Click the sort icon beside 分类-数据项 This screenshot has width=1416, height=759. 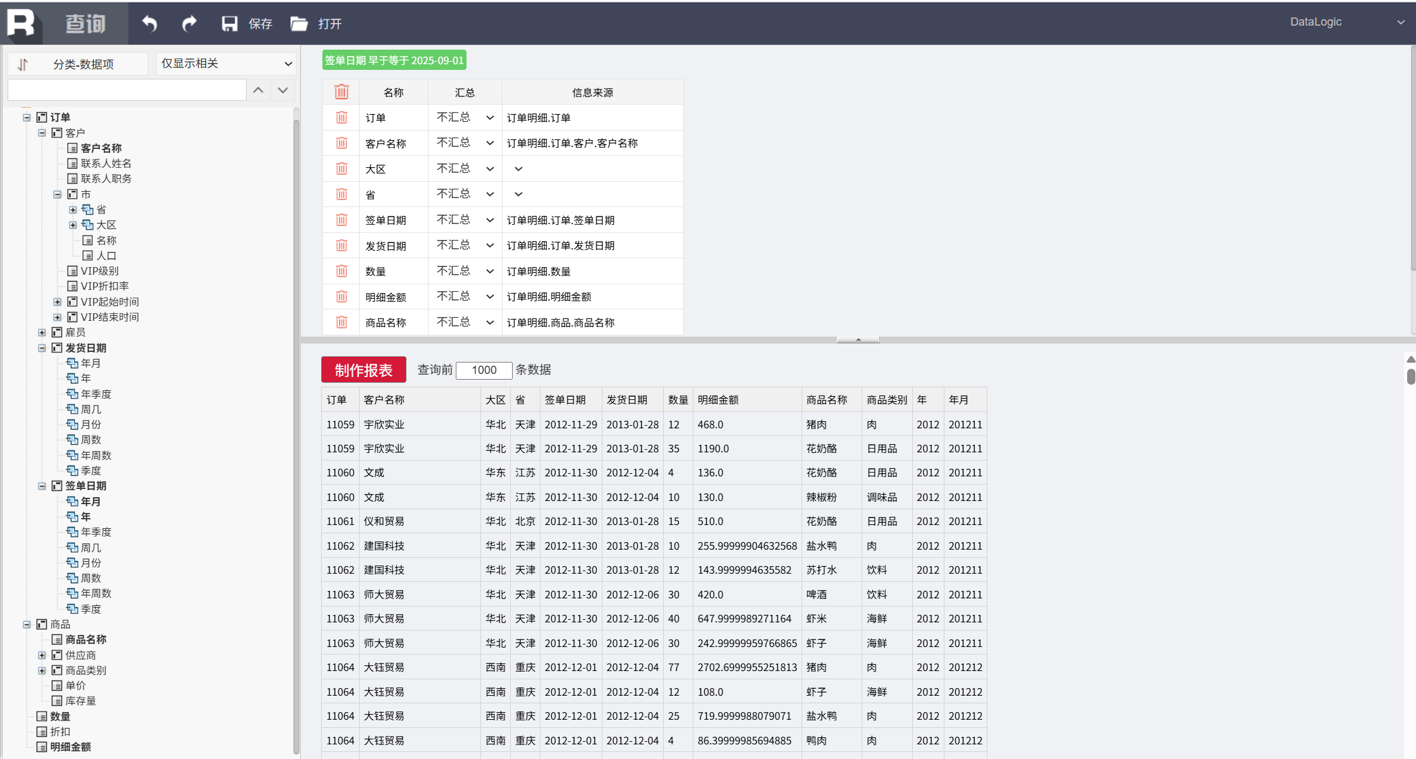coord(23,64)
